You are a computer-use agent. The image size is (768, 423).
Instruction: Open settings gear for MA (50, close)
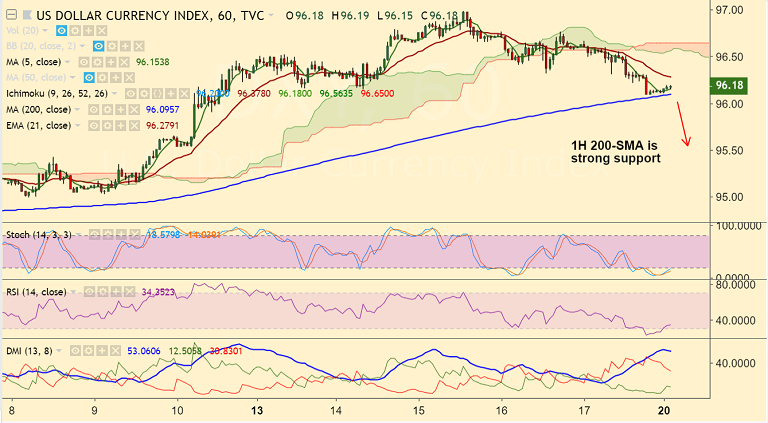click(x=102, y=77)
